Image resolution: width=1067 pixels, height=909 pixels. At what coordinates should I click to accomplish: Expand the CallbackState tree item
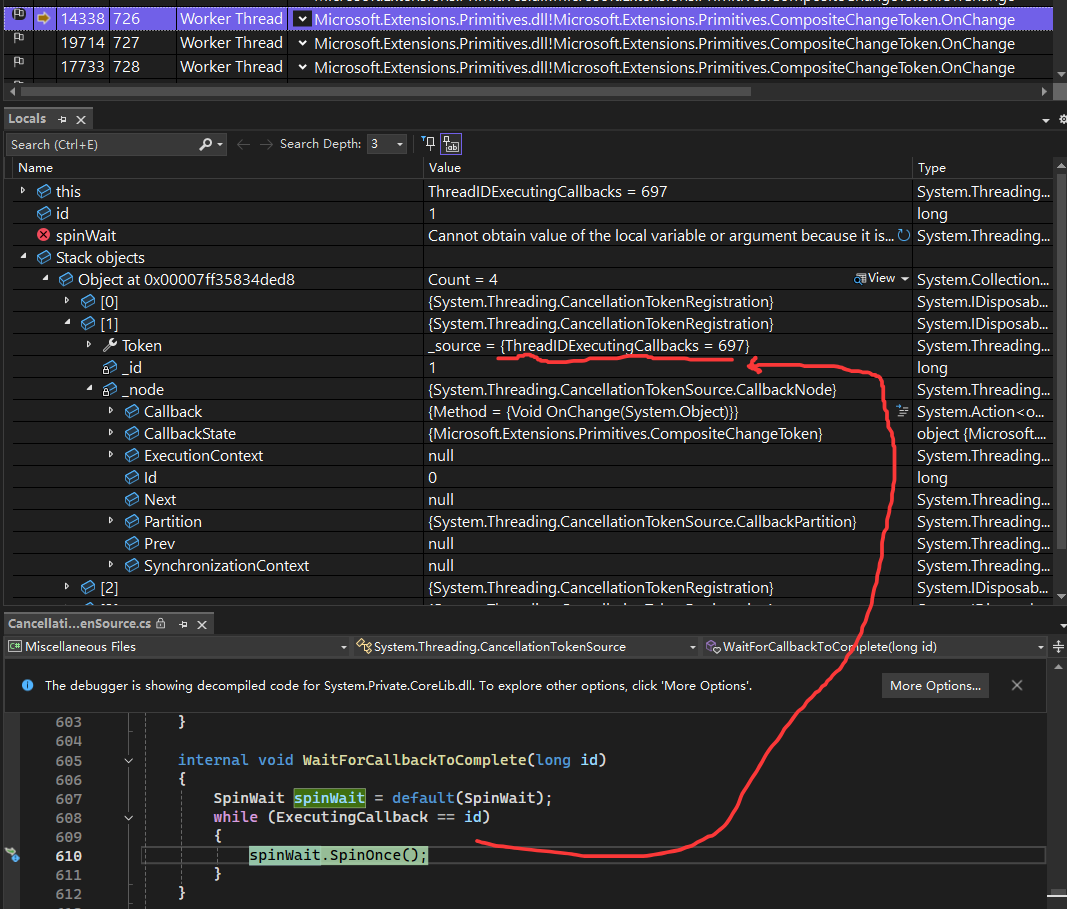click(x=112, y=434)
